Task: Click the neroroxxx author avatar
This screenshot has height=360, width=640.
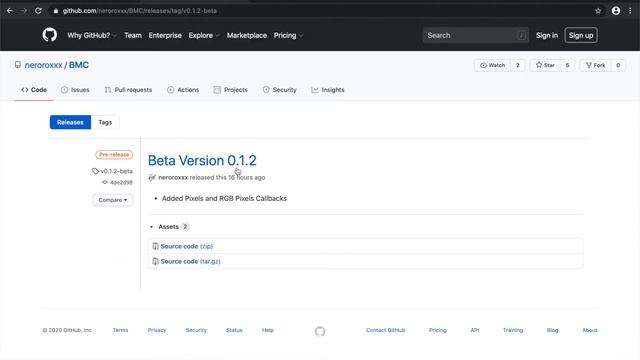Action: (152, 178)
